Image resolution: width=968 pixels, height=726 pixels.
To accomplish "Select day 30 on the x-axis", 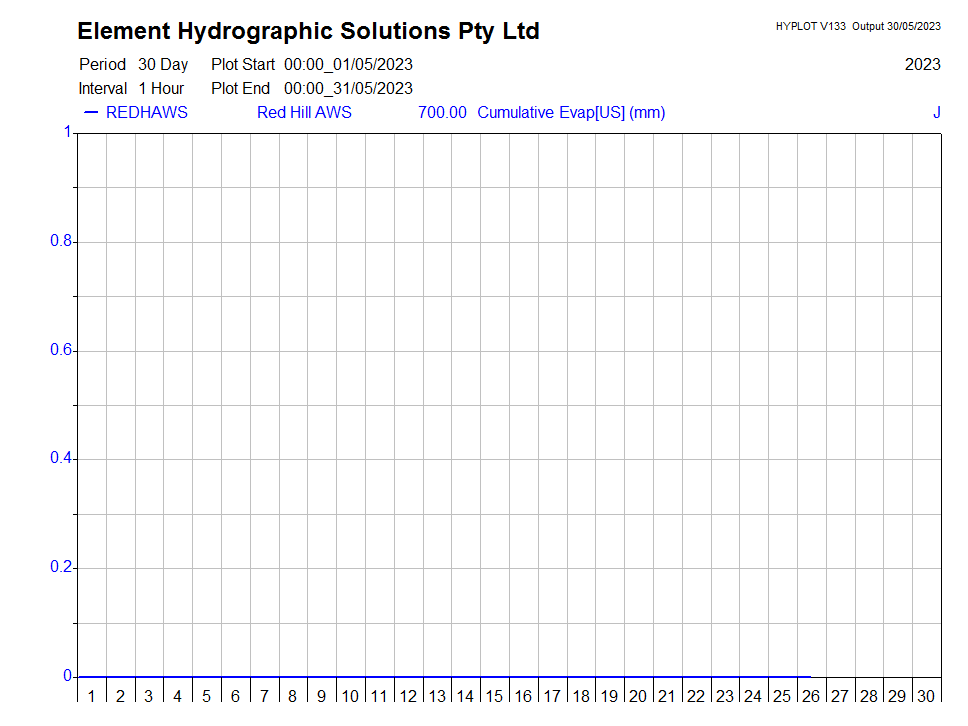I will [x=926, y=696].
